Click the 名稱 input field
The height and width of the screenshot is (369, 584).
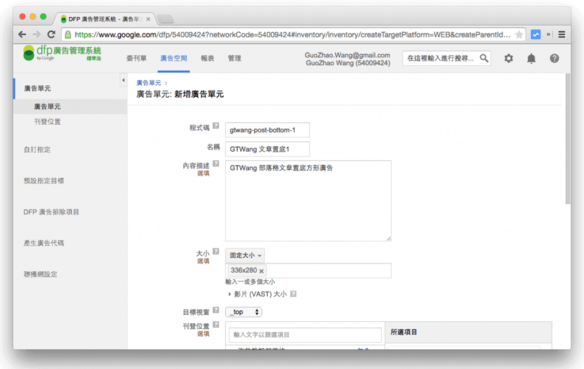click(267, 149)
